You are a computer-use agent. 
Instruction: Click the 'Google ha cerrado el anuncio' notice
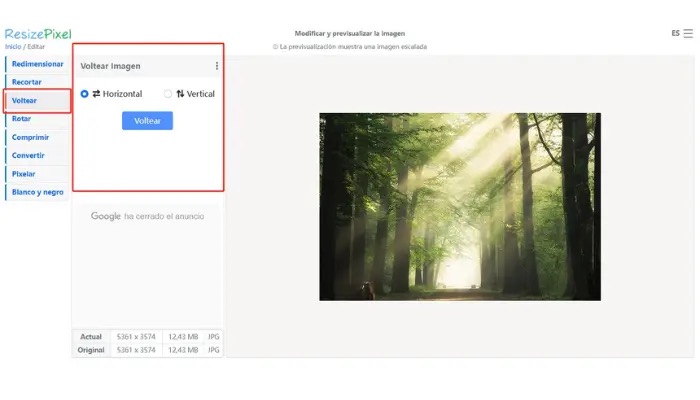[147, 216]
